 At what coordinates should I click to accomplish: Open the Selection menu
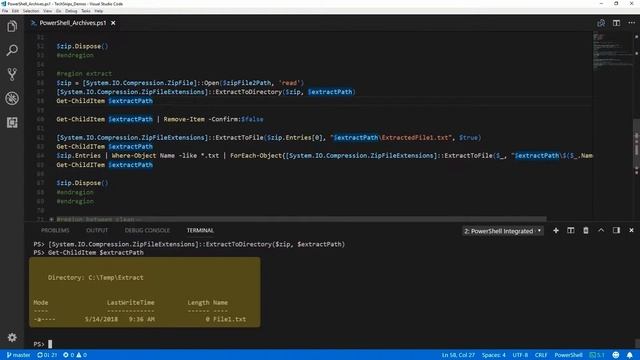[31, 11]
